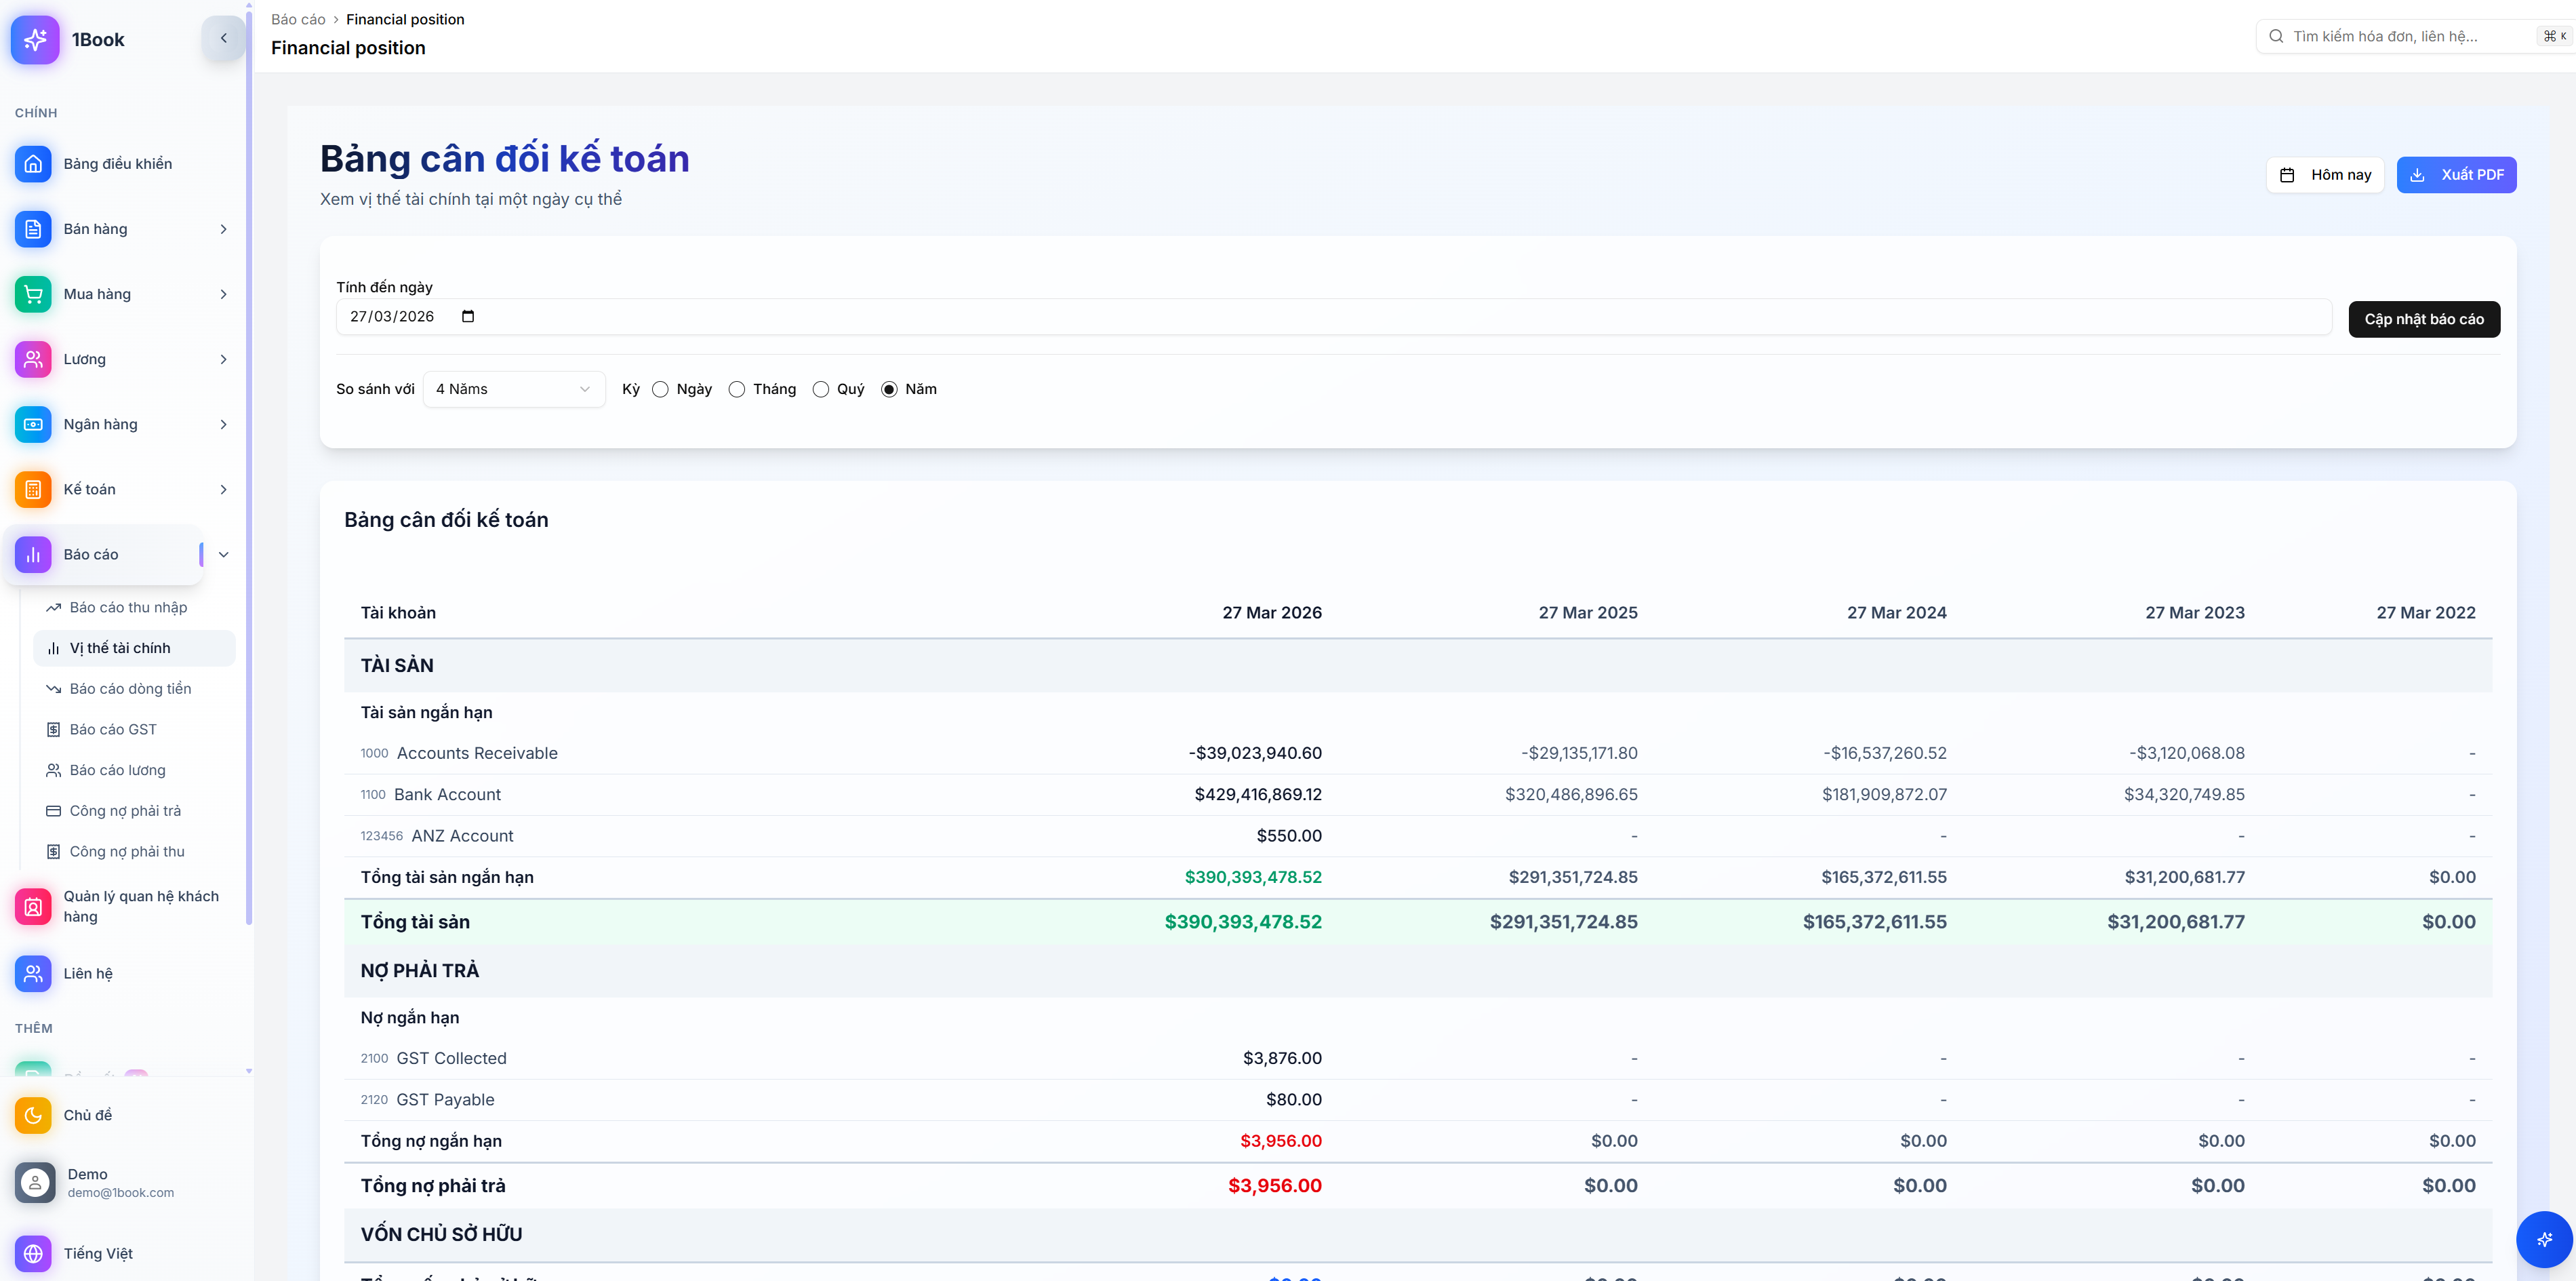Image resolution: width=2576 pixels, height=1281 pixels.
Task: Click the Kế toán calculator icon
Action: [x=33, y=489]
